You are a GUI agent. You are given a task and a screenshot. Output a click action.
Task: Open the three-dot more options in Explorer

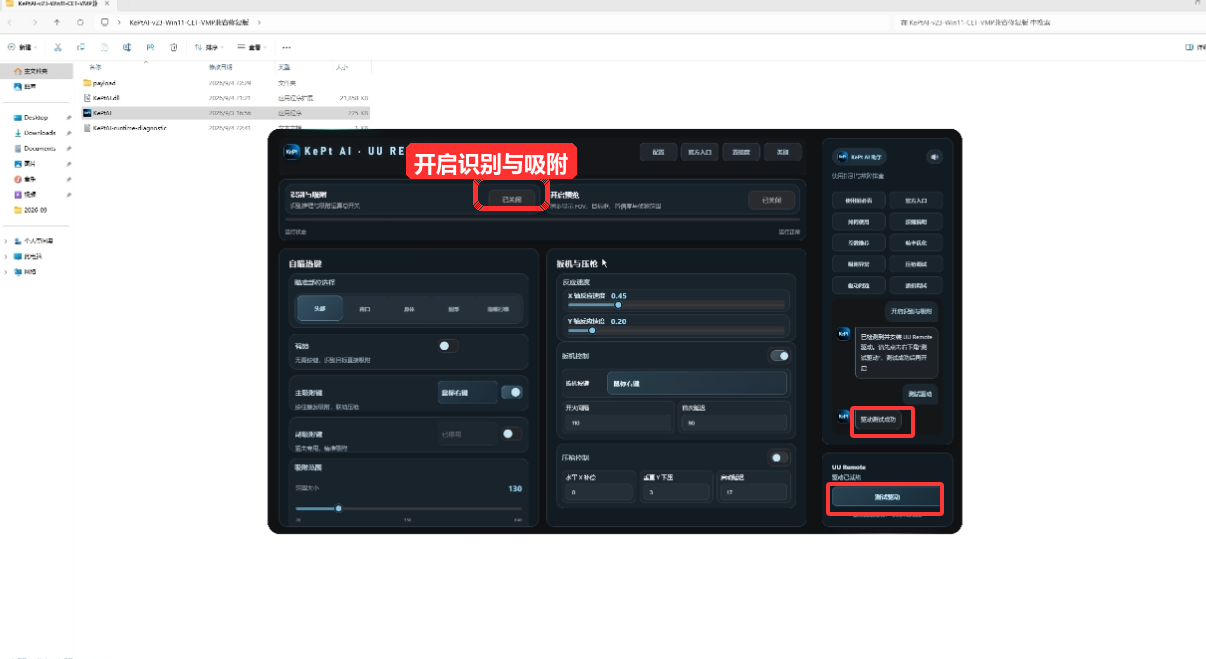286,47
